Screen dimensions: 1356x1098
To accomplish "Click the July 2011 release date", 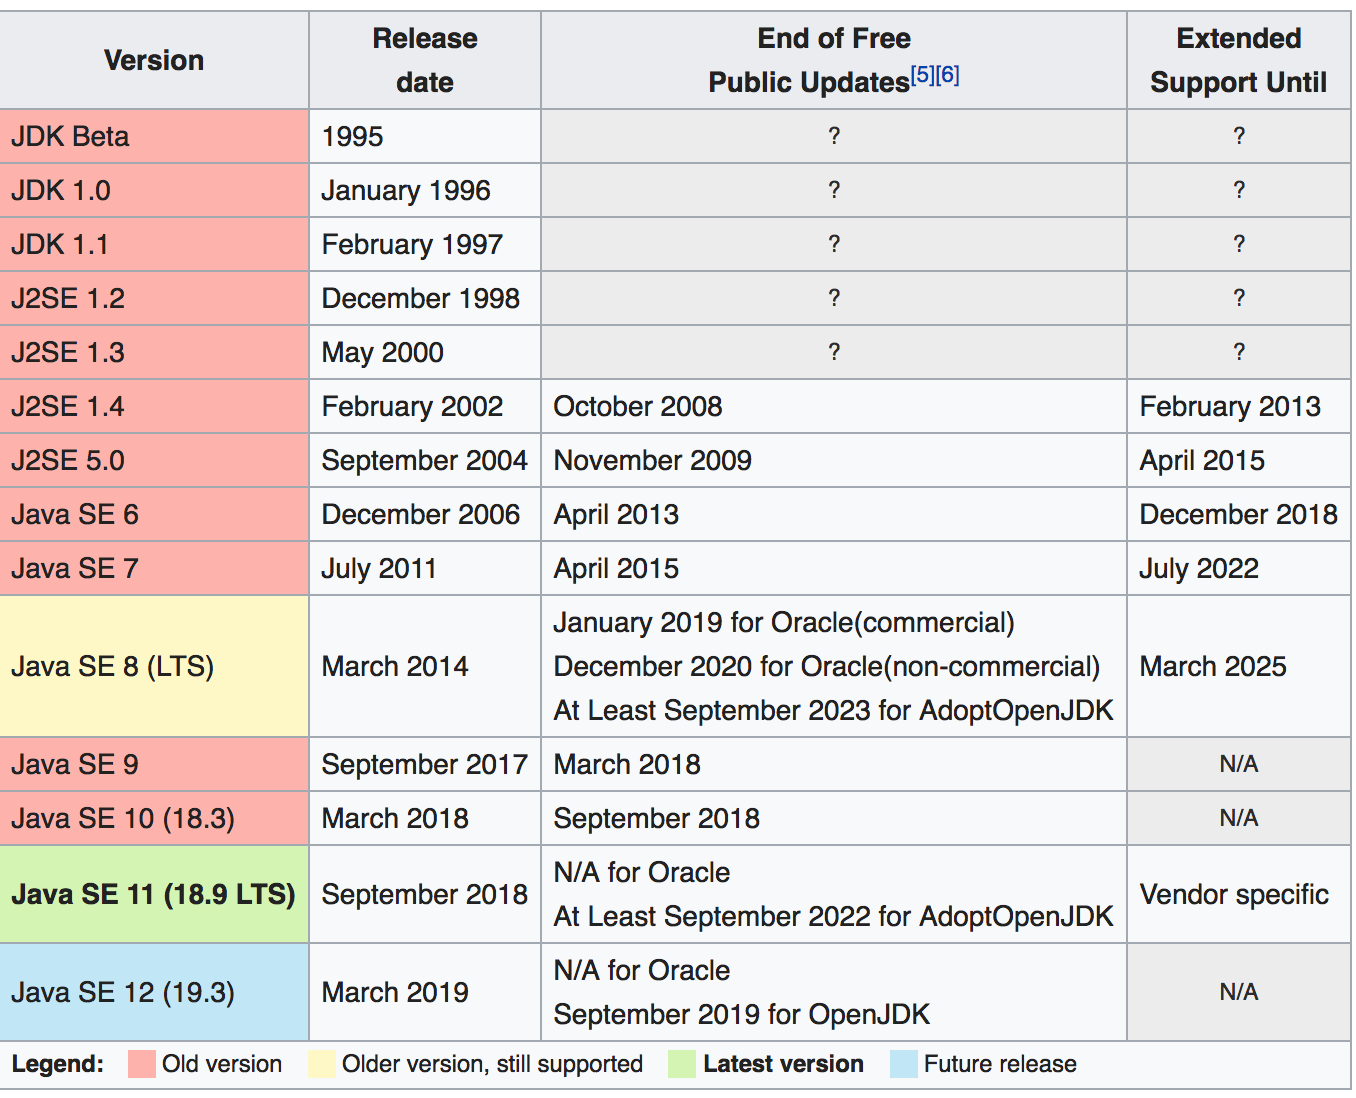I will point(378,568).
